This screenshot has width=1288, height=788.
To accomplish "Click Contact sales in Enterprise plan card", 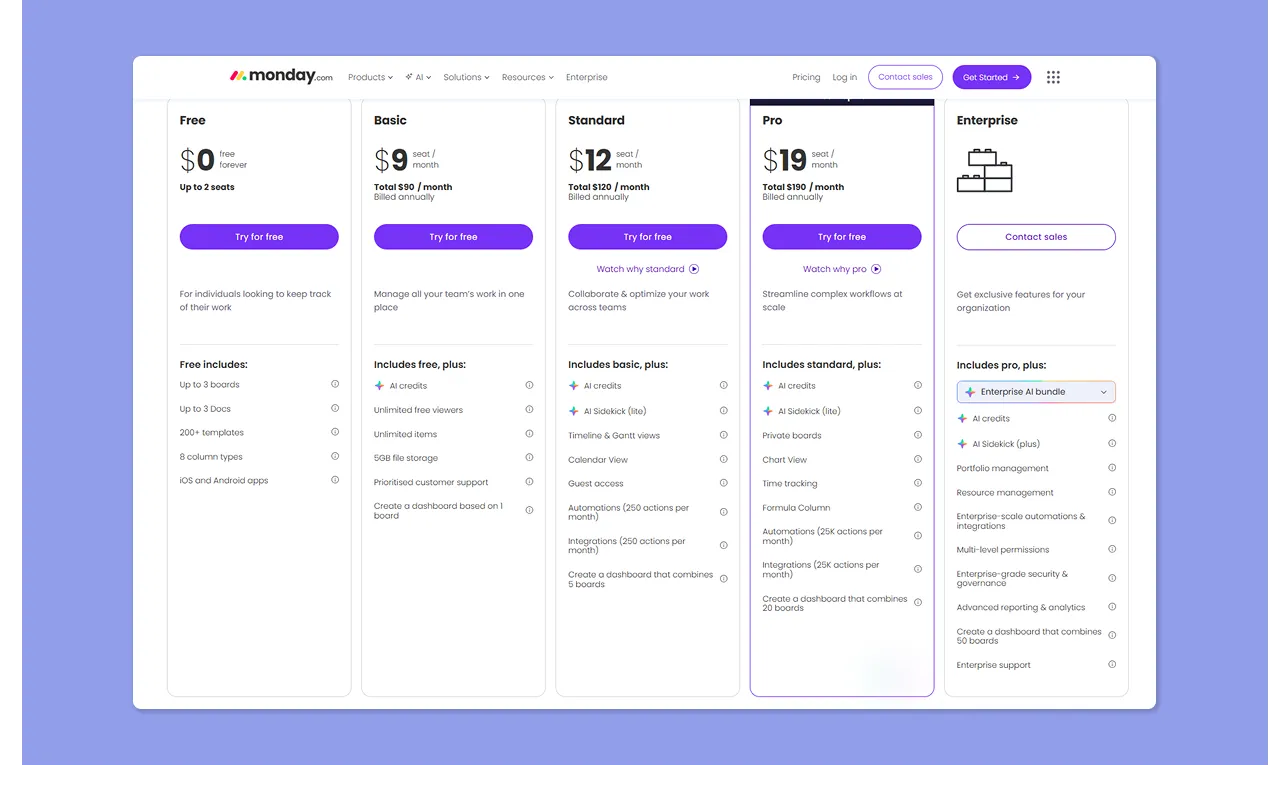I will tap(1036, 237).
